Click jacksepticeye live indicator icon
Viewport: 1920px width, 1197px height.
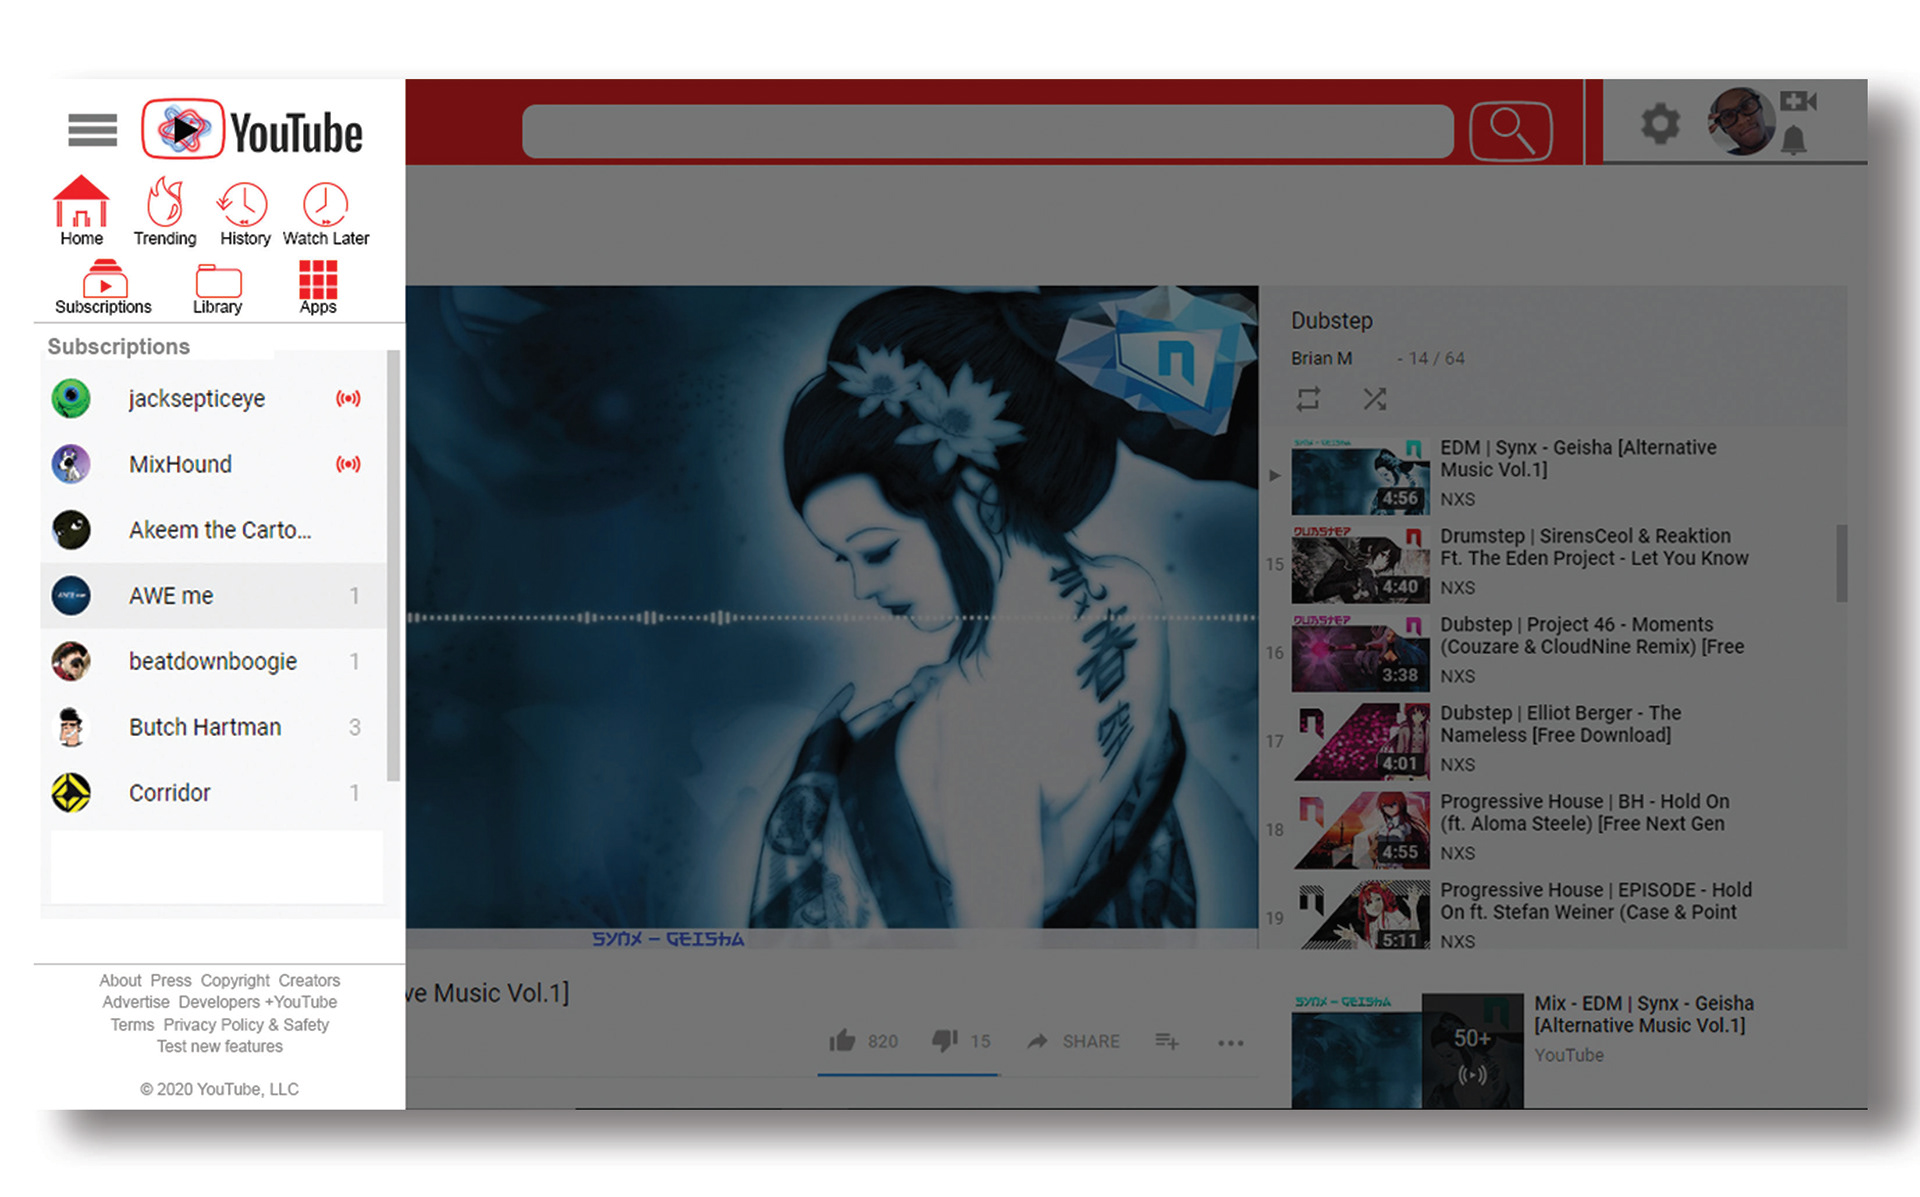point(348,398)
